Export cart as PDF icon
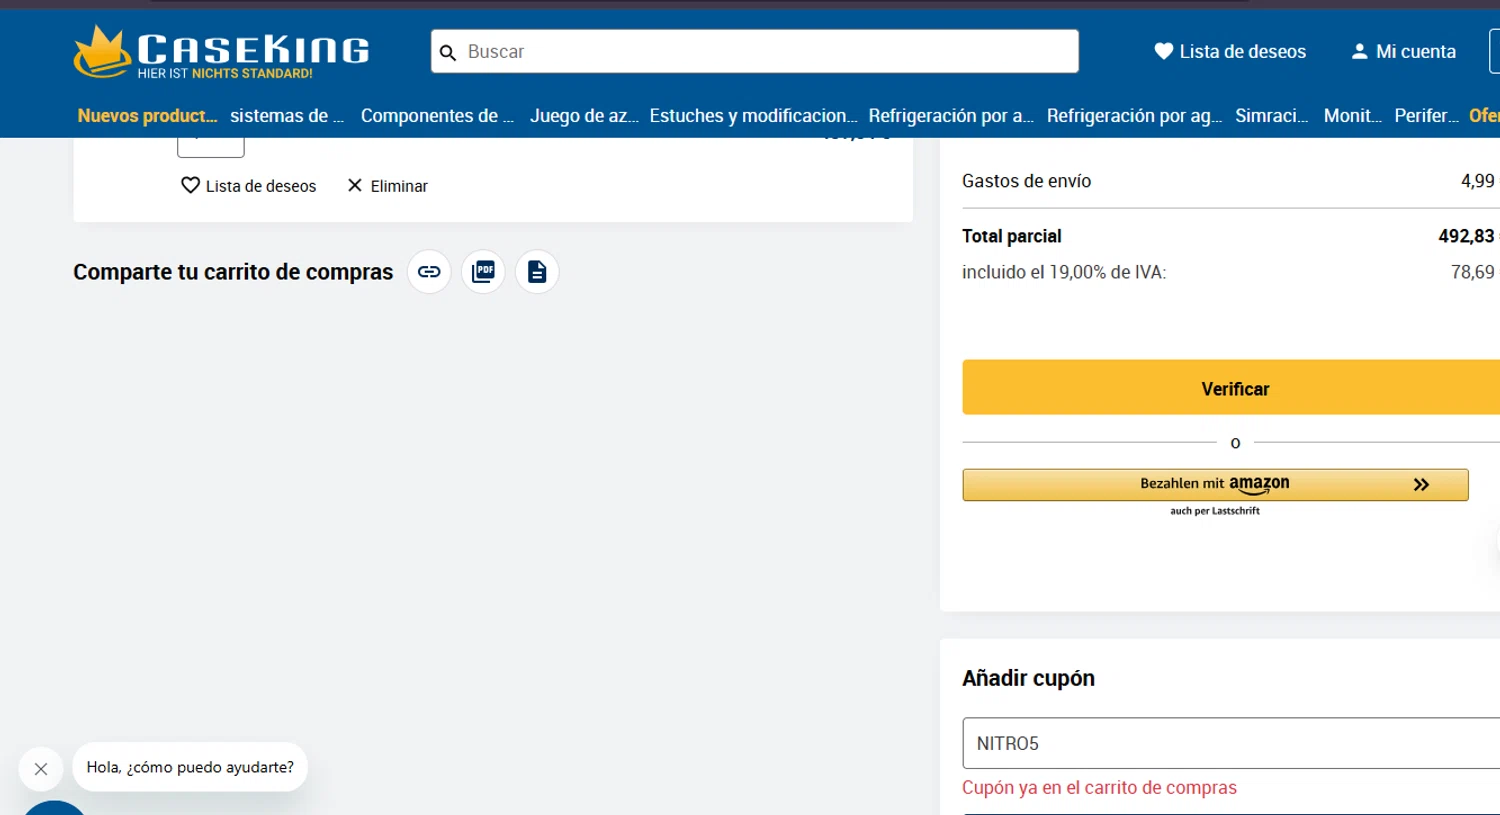Screen dimensions: 1500x815 483,272
